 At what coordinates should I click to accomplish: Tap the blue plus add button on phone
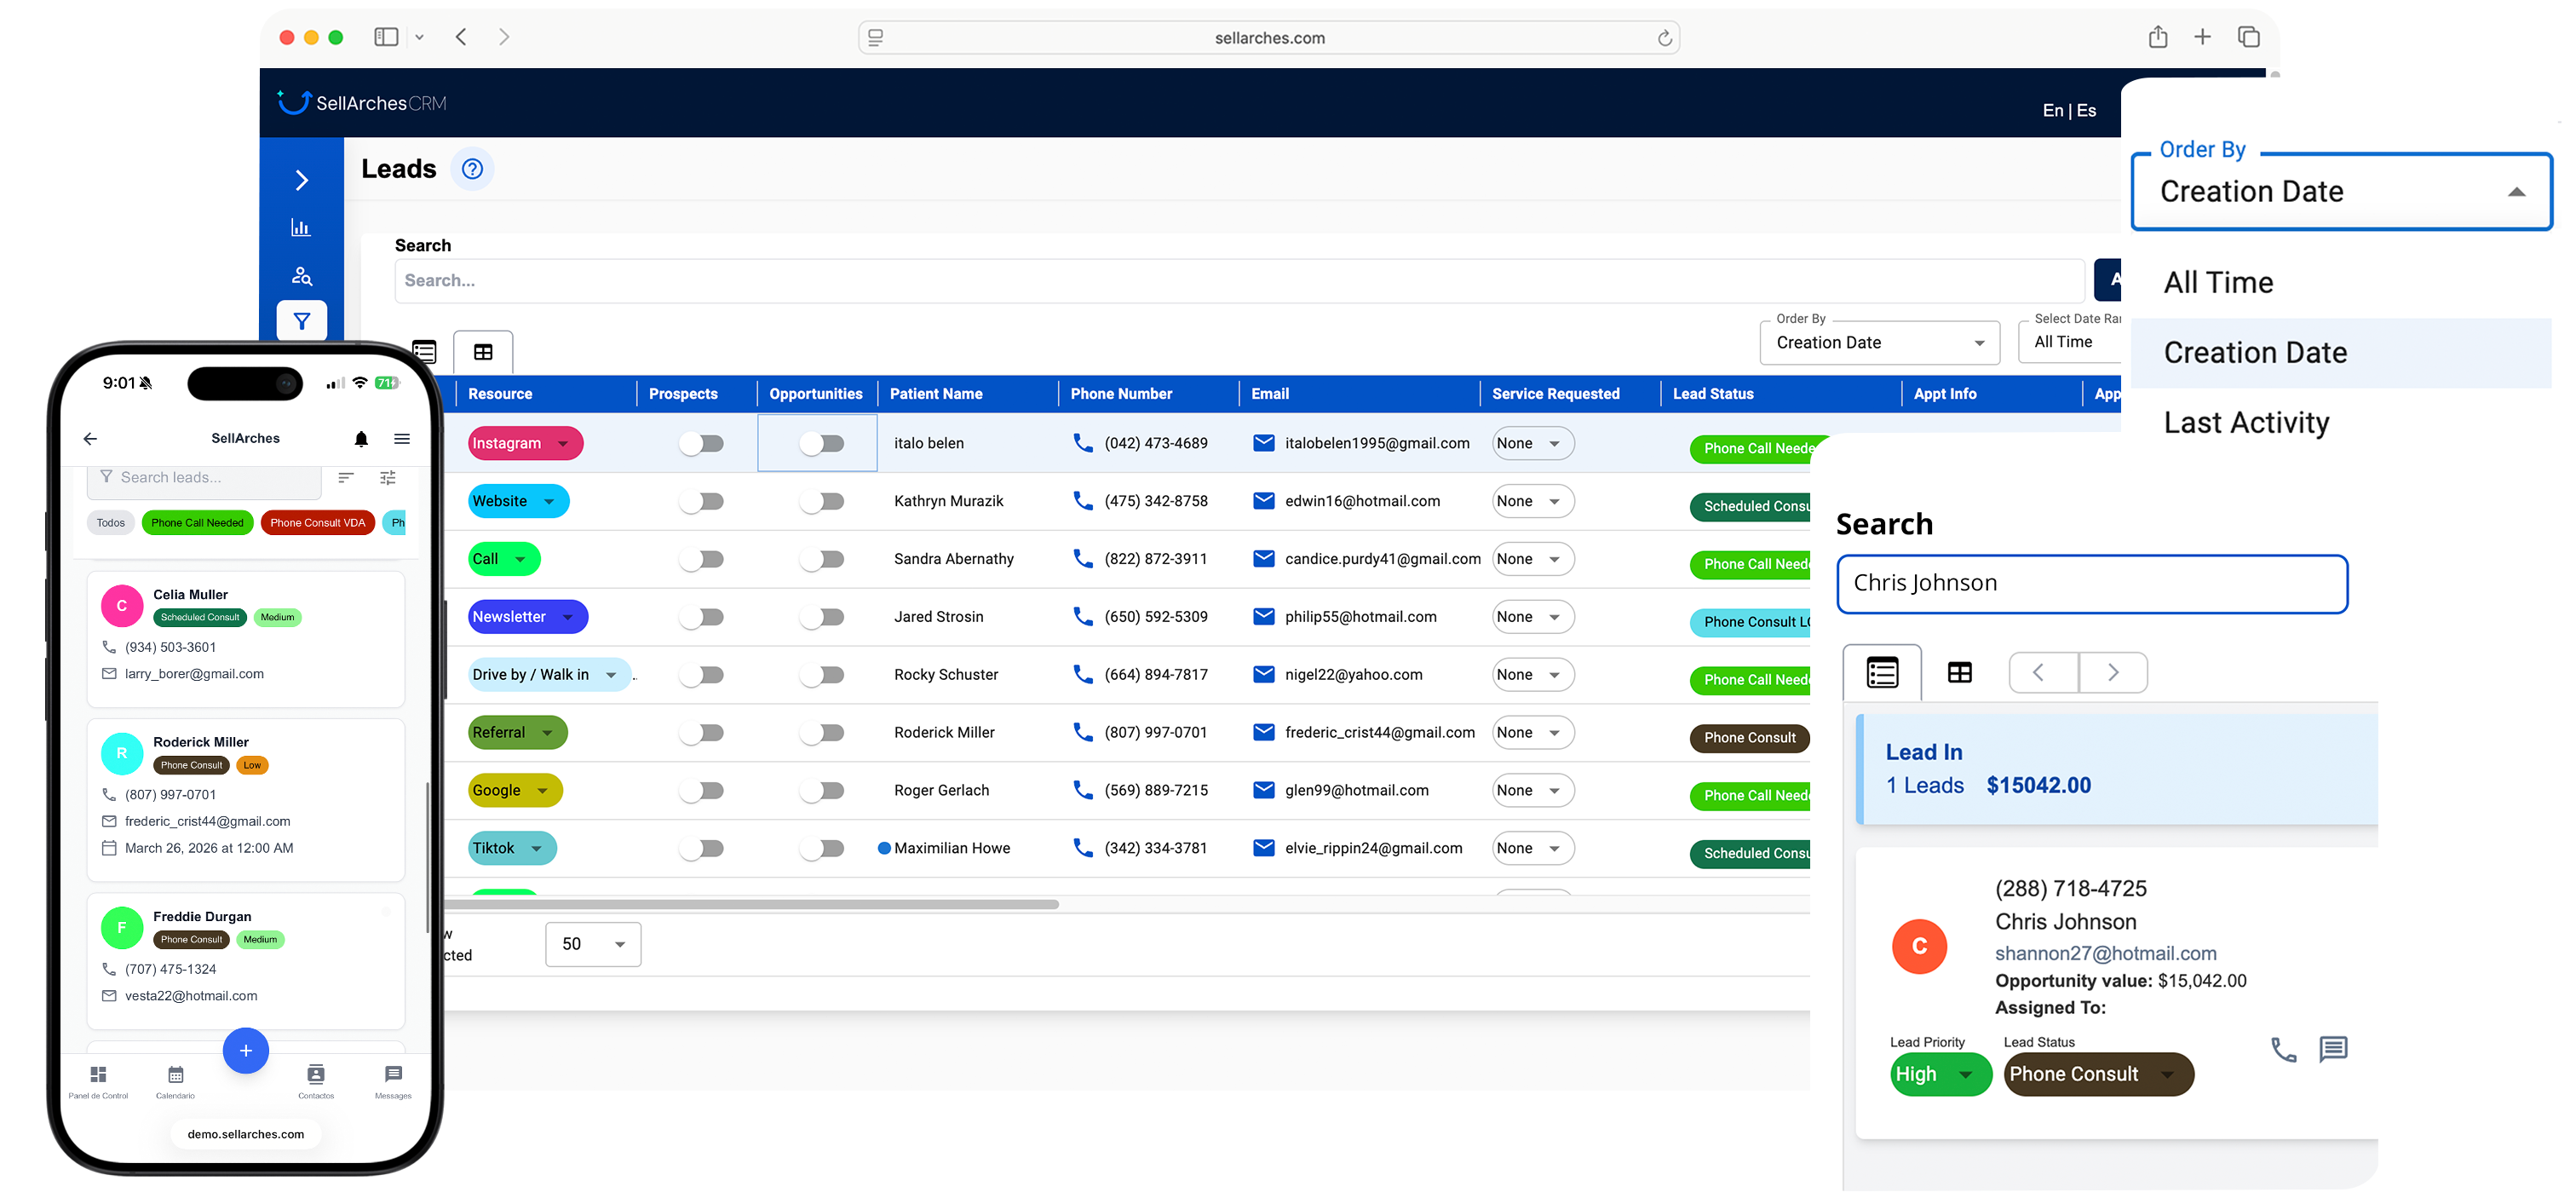click(x=246, y=1050)
